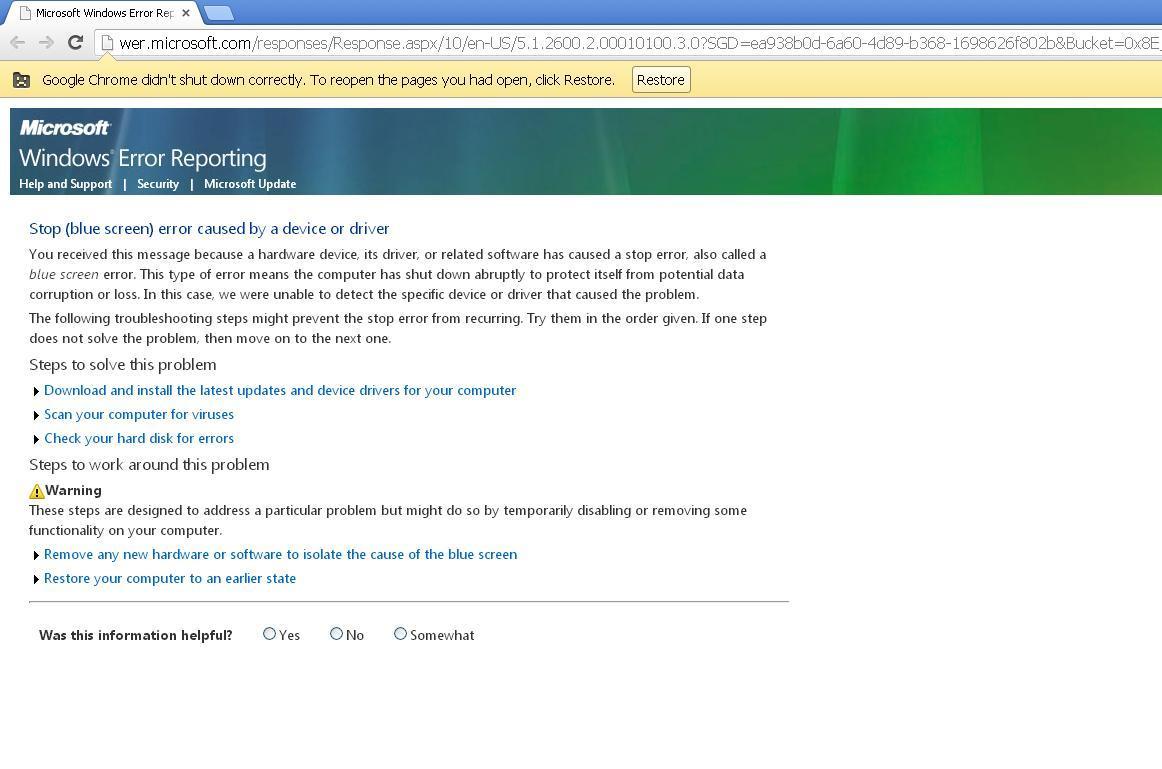Click the Microsoft logo in banner

pyautogui.click(x=64, y=127)
